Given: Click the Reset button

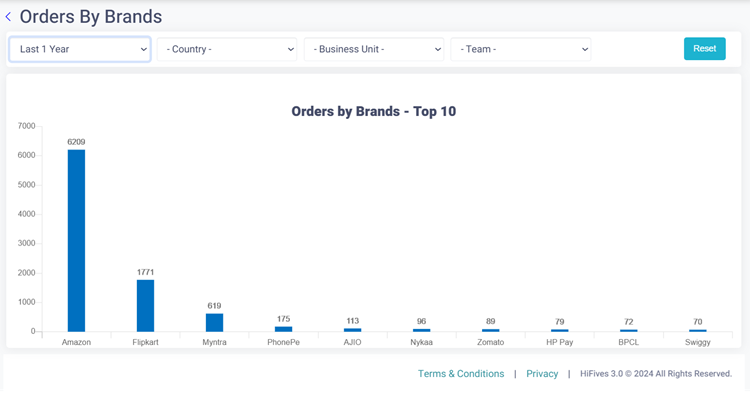Looking at the screenshot, I should [705, 49].
